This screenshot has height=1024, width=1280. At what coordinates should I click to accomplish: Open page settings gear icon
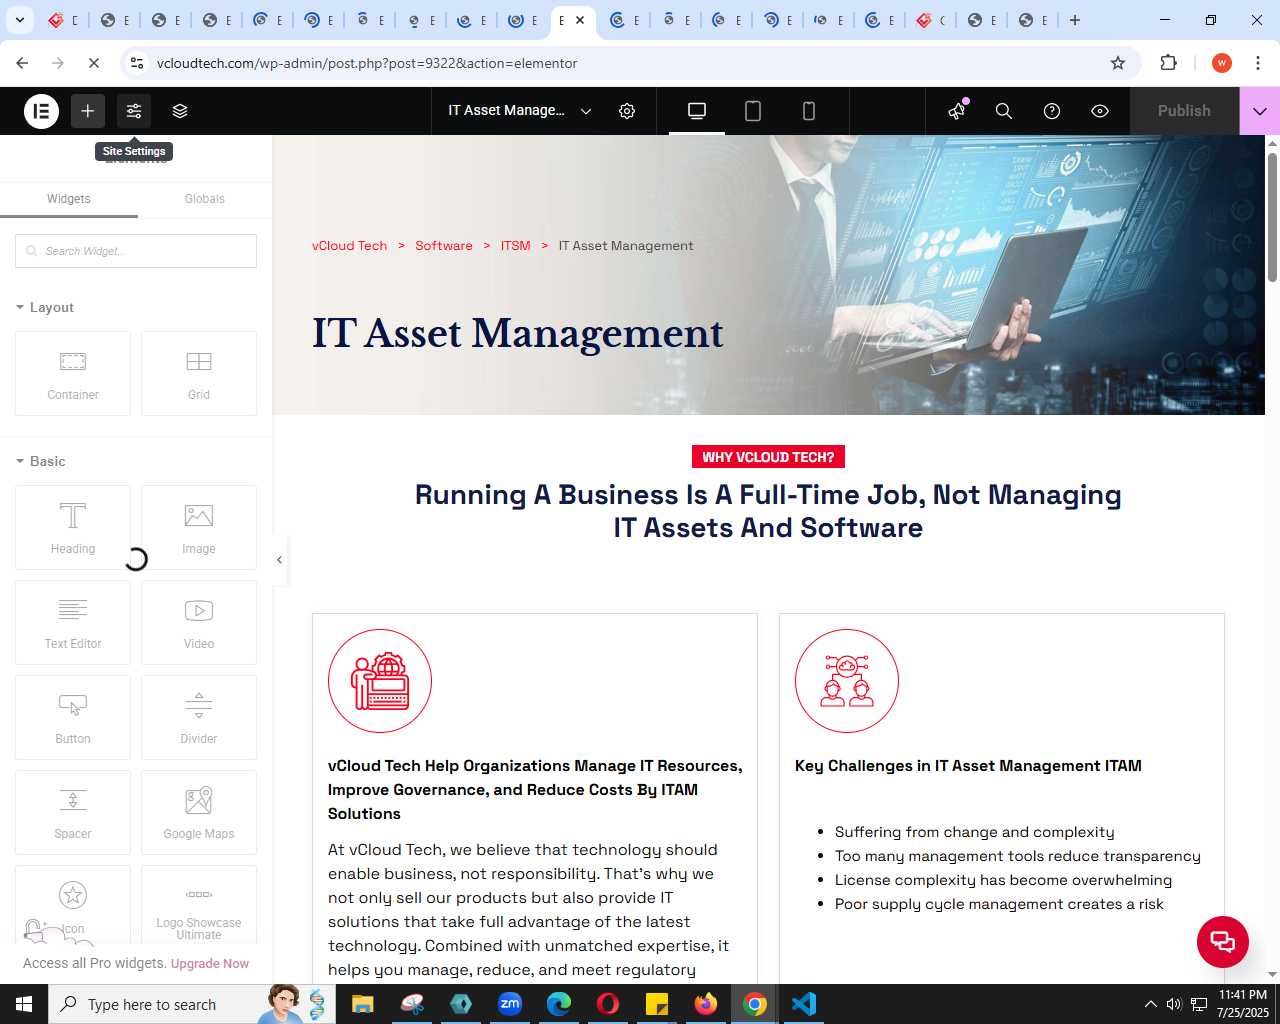point(627,111)
